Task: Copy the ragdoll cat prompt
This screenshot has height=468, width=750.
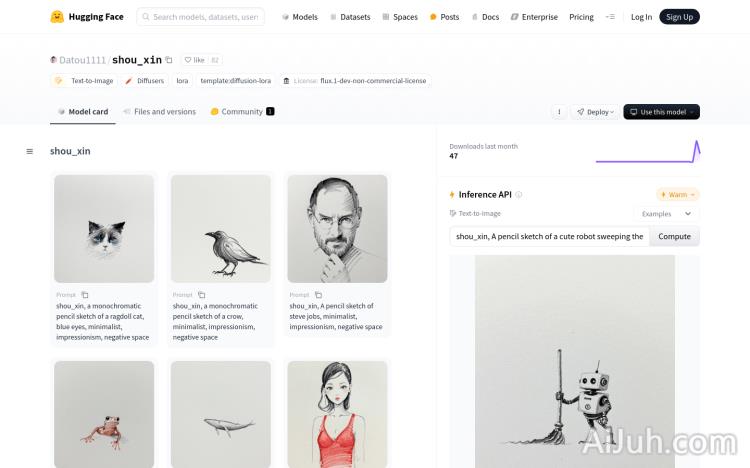Action: [85, 295]
